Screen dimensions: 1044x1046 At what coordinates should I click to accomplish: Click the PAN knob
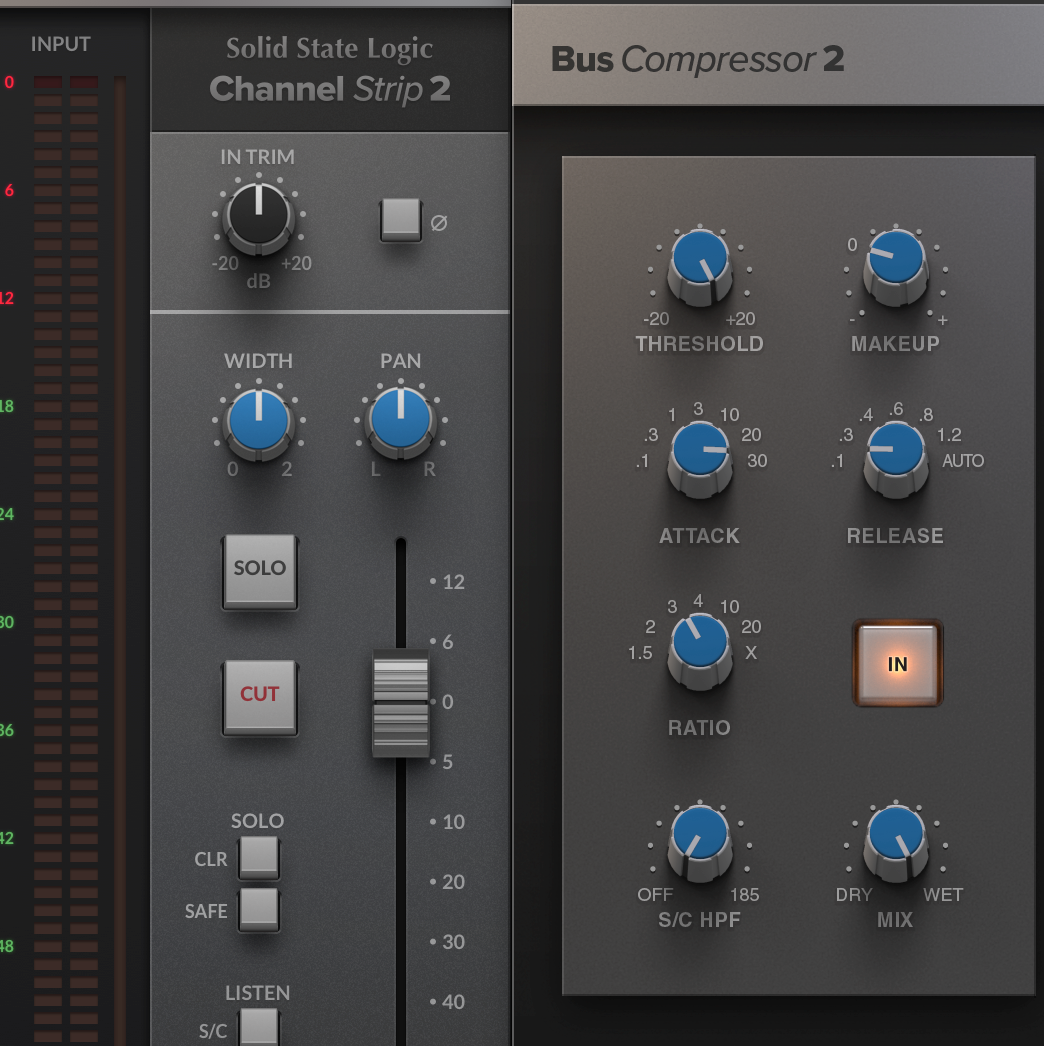pos(400,425)
